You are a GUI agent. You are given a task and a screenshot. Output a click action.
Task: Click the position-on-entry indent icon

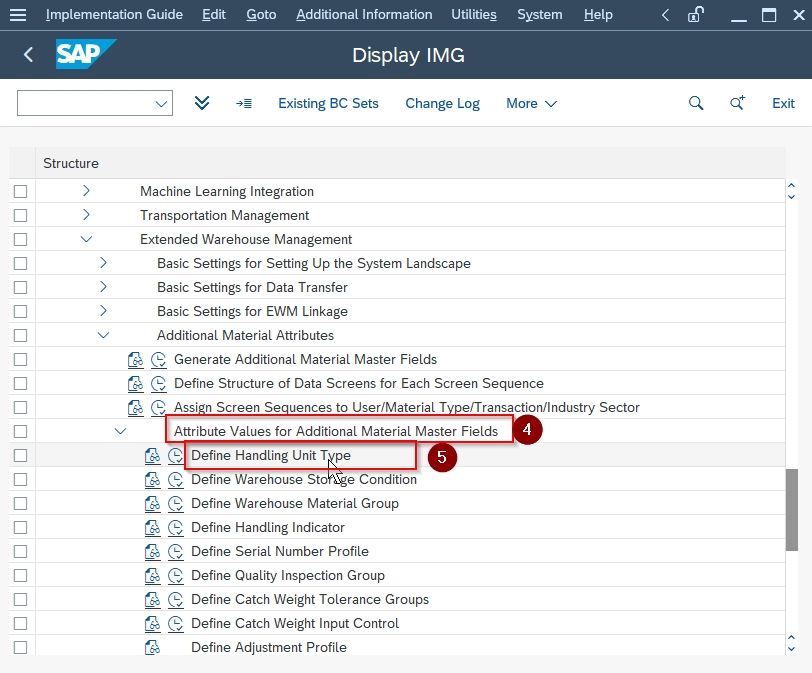pos(244,104)
